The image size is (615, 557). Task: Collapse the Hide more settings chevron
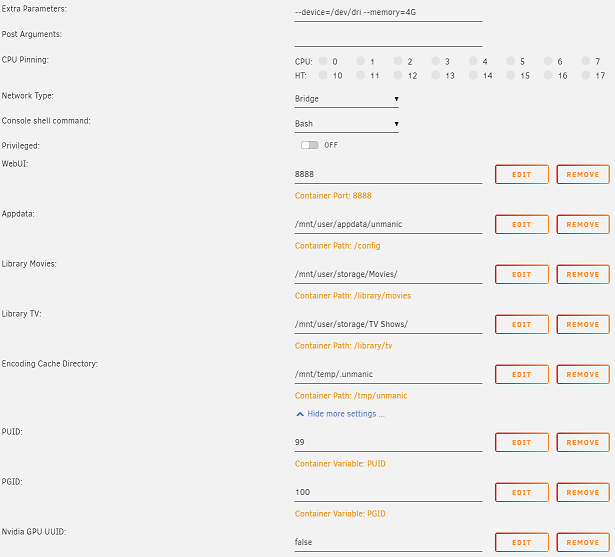pos(300,414)
